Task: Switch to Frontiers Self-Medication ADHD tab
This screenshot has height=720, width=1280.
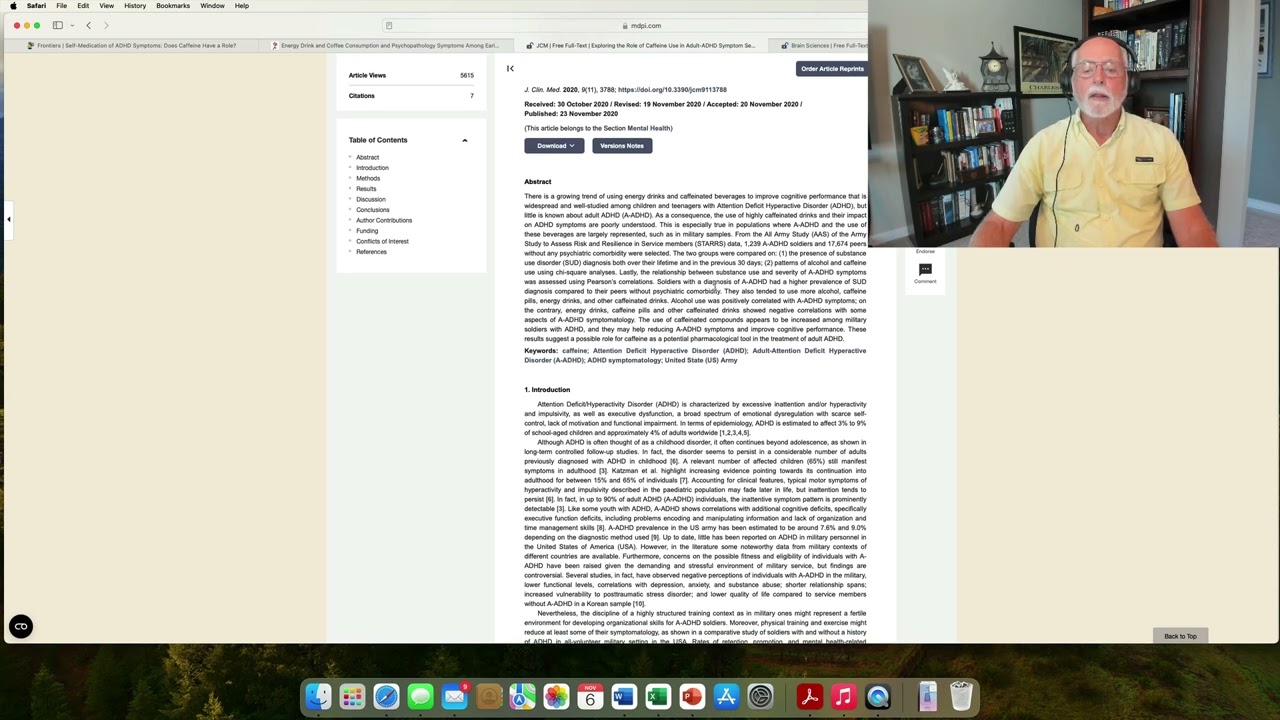Action: [130, 45]
